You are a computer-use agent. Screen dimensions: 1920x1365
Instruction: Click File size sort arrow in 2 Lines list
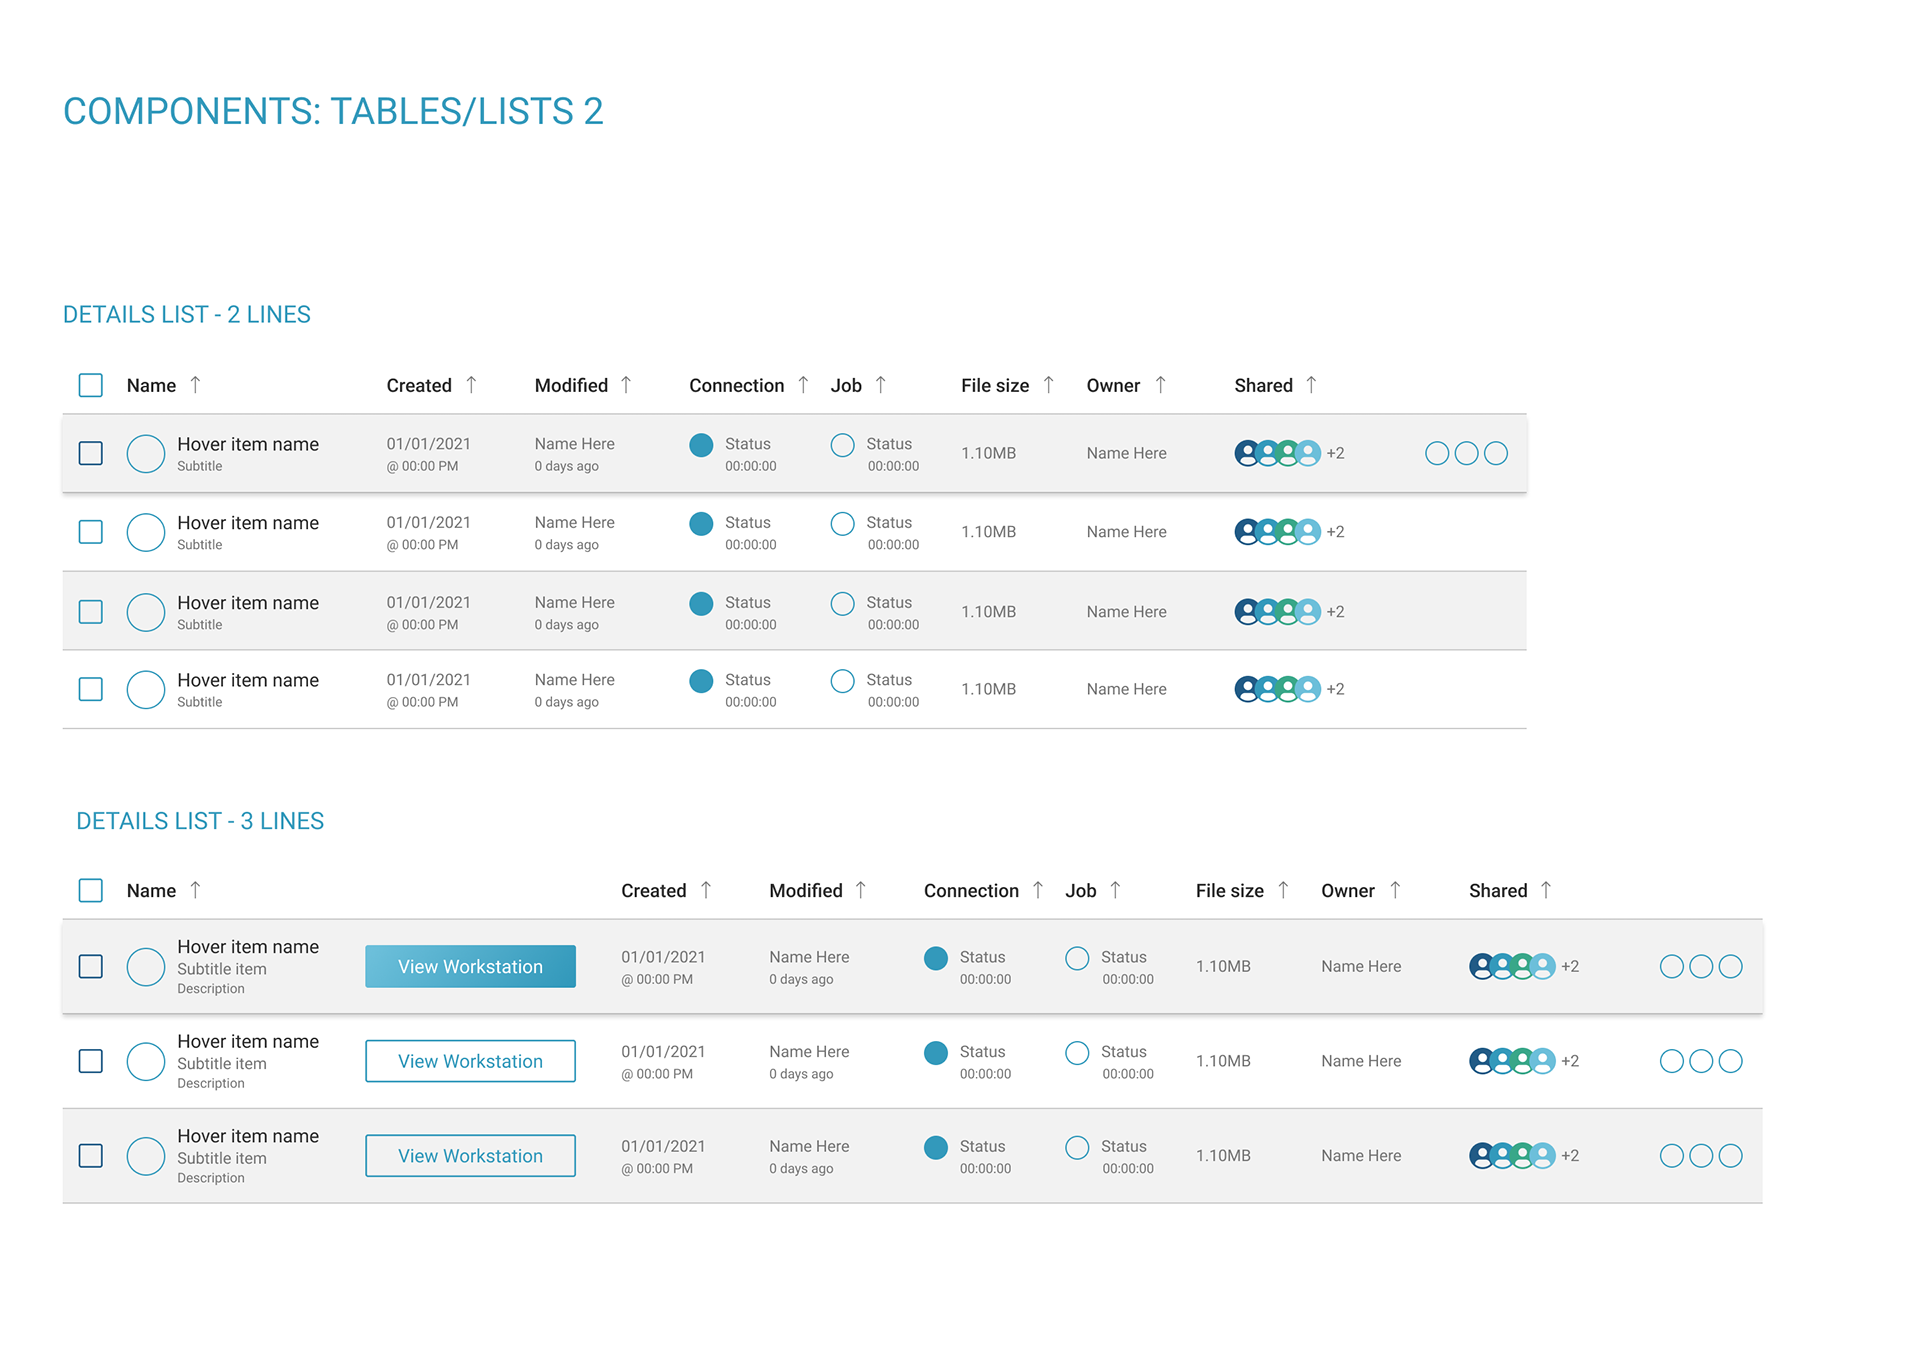pyautogui.click(x=1048, y=385)
